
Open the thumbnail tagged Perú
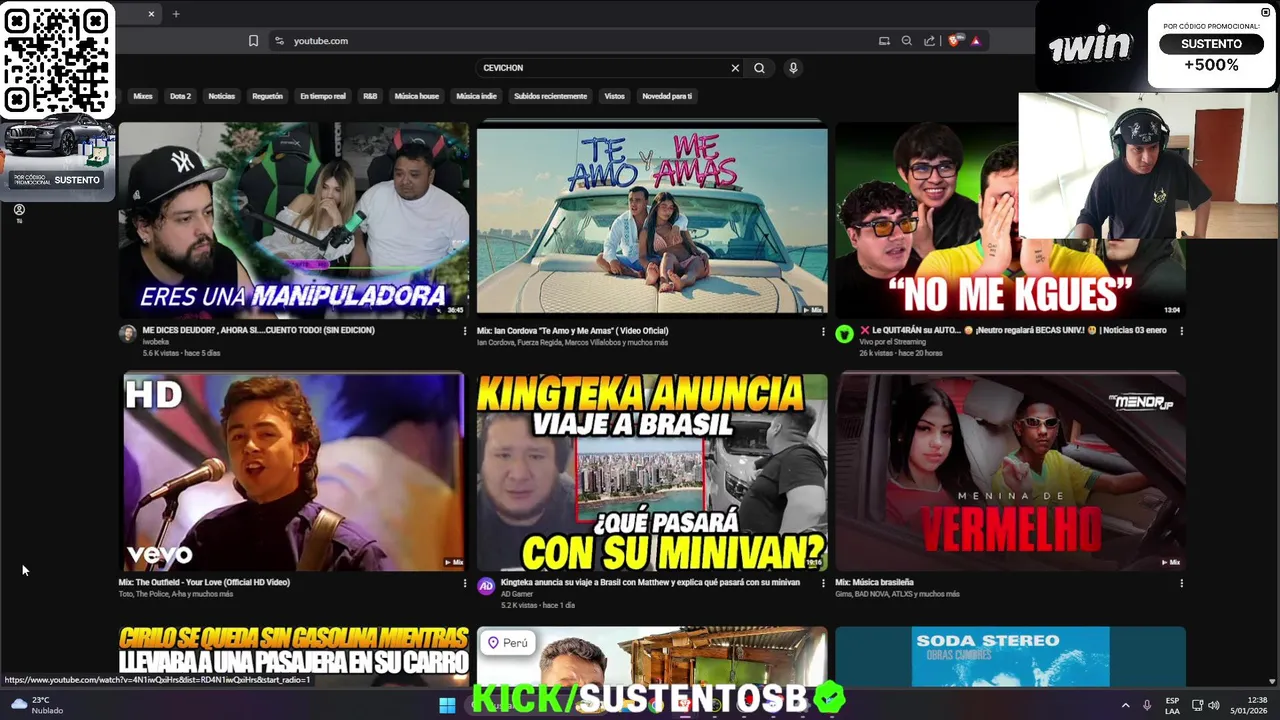pos(652,654)
